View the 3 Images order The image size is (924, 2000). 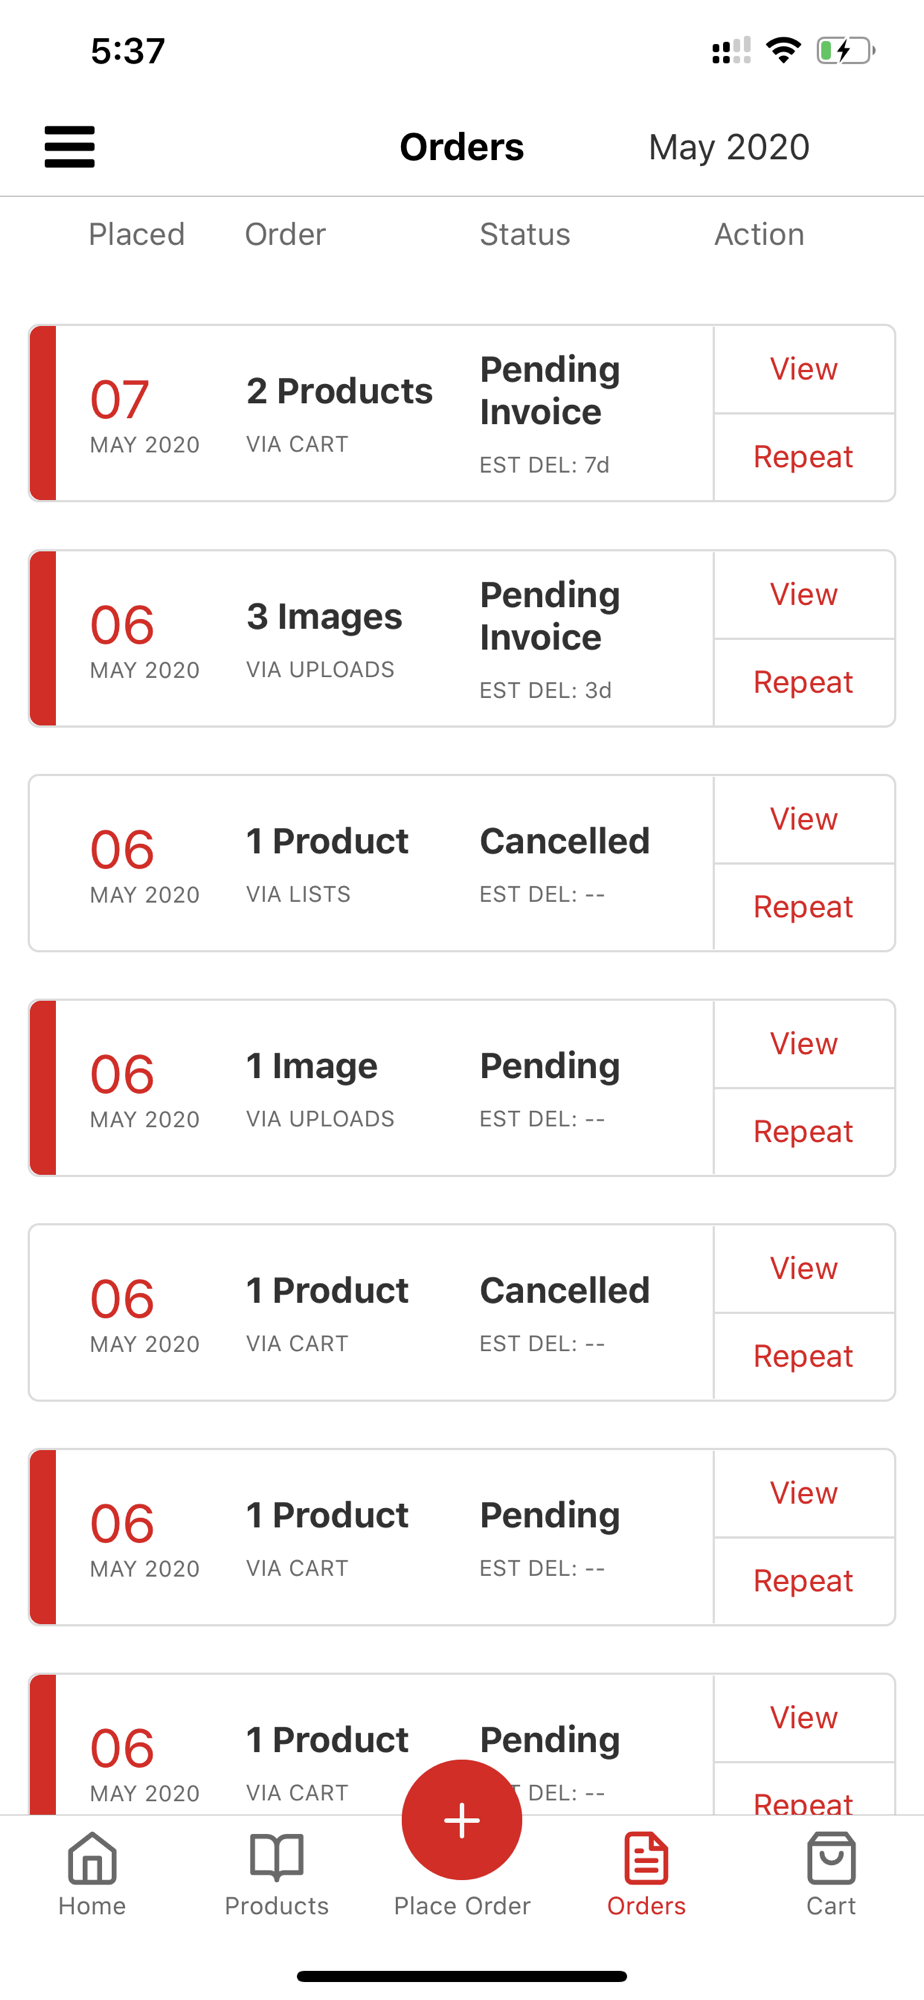point(804,594)
